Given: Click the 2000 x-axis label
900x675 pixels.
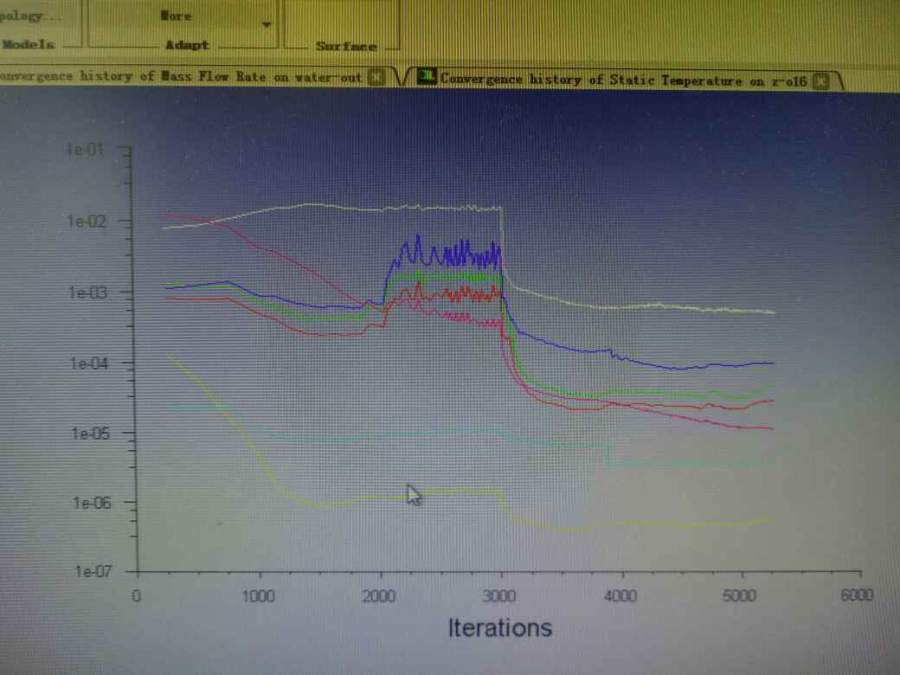Looking at the screenshot, I should point(379,596).
